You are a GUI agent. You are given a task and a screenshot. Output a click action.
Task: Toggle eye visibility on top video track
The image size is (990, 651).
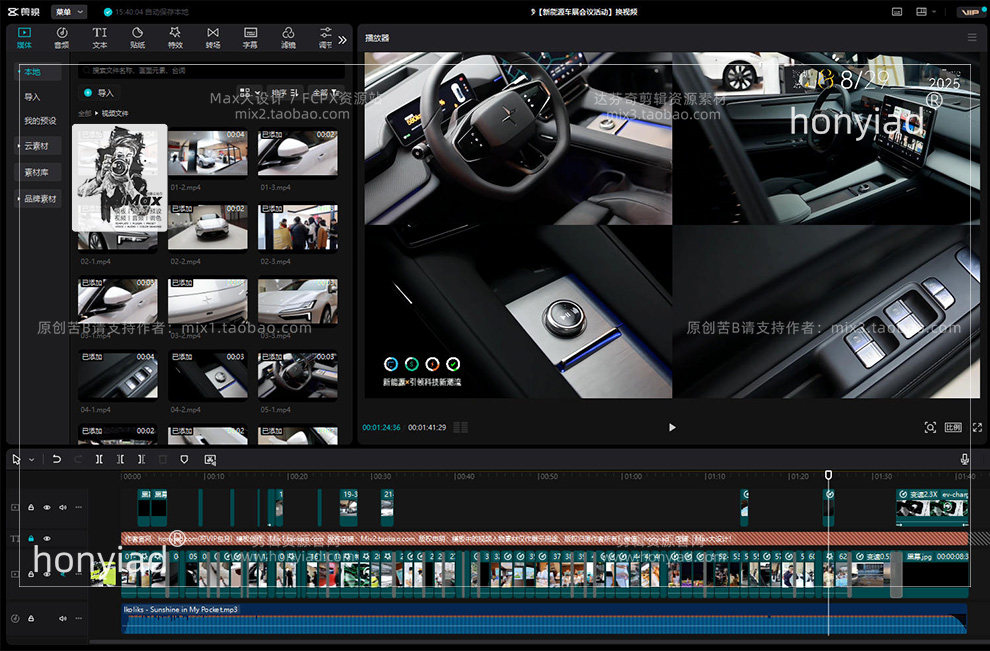tap(46, 508)
